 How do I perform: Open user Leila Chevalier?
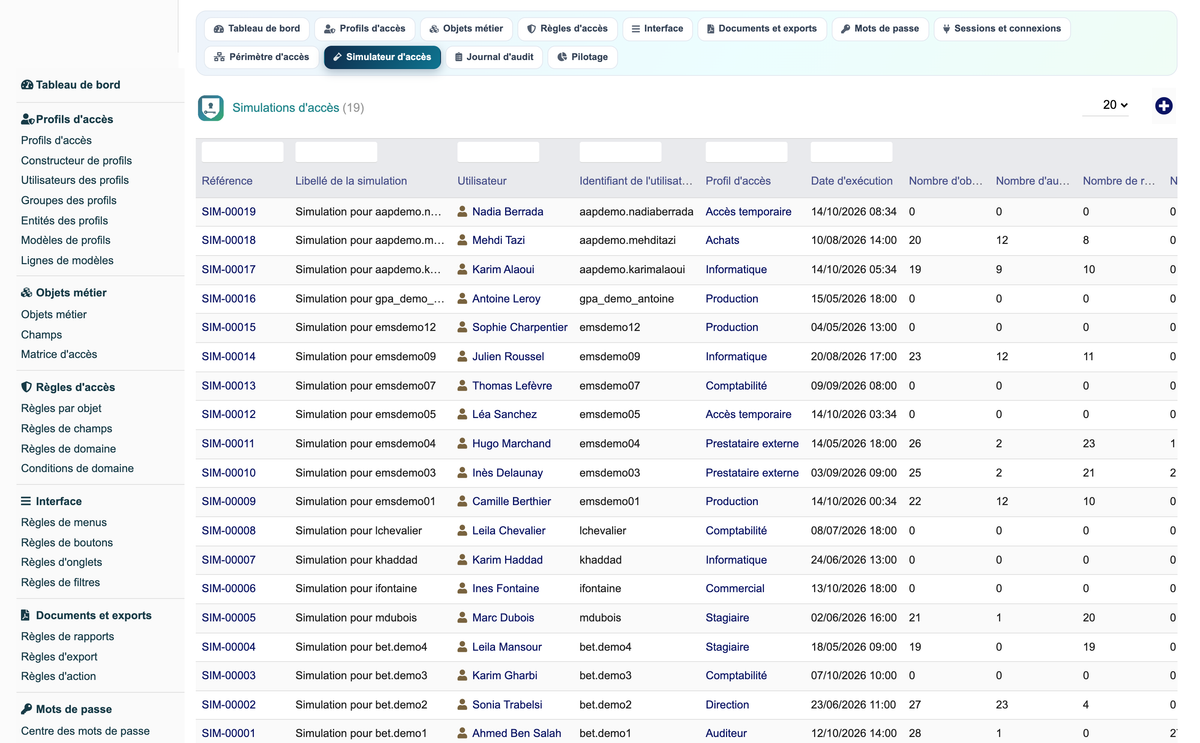coord(509,531)
